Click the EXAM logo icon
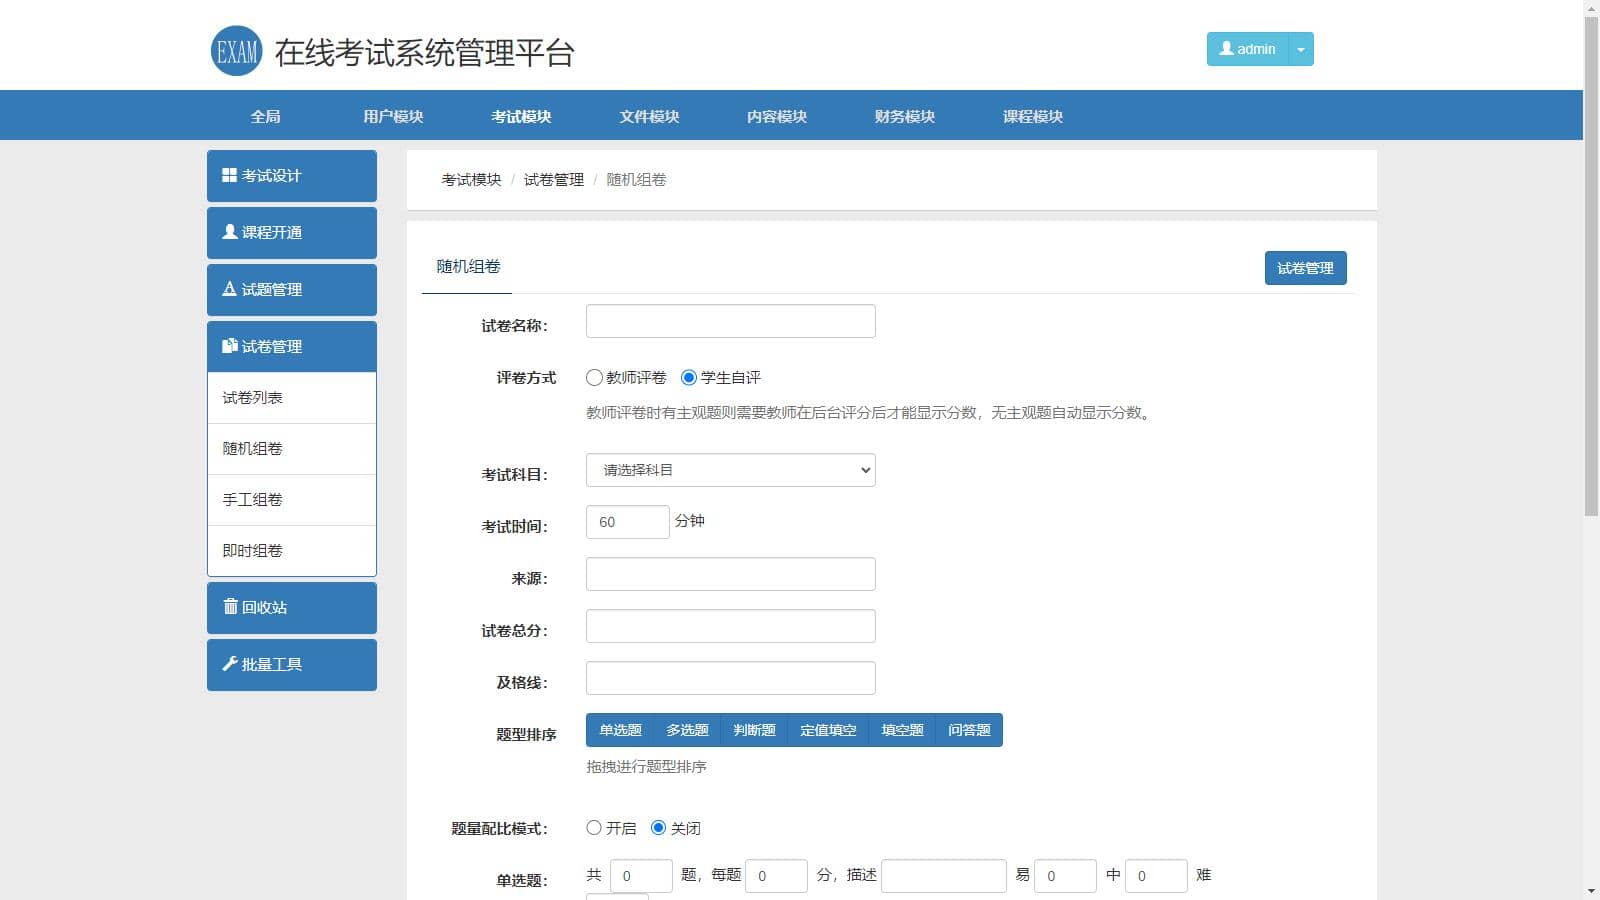This screenshot has width=1600, height=900. point(236,51)
